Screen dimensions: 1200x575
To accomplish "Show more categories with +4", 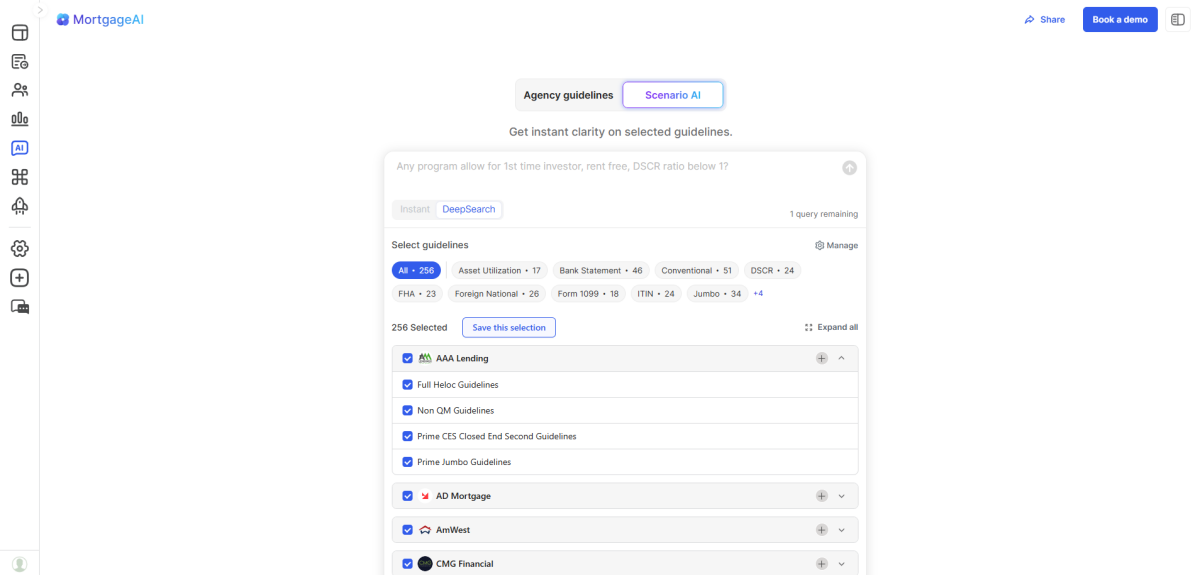I will (758, 294).
